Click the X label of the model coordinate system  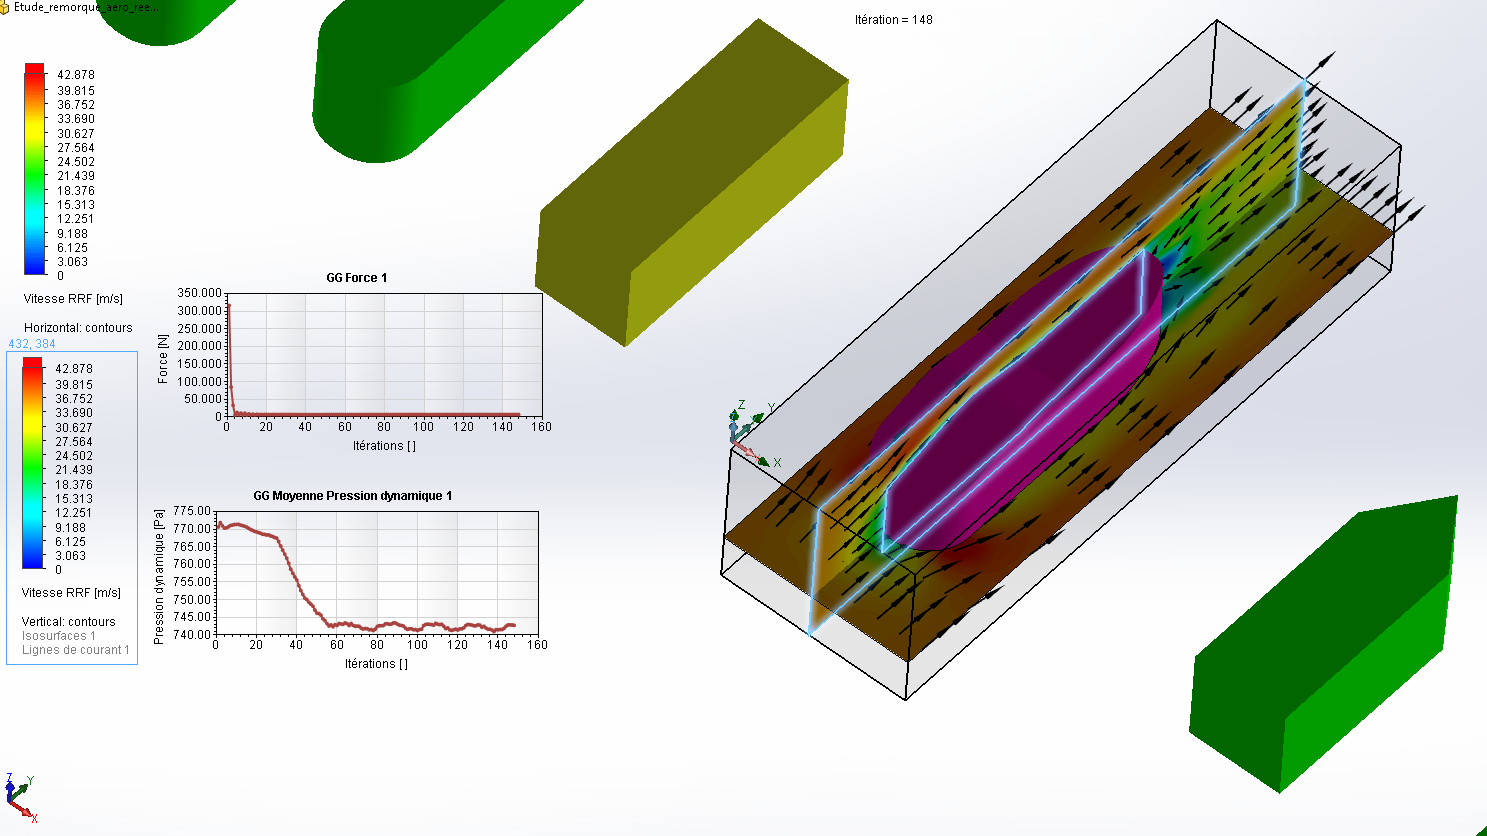[x=777, y=463]
